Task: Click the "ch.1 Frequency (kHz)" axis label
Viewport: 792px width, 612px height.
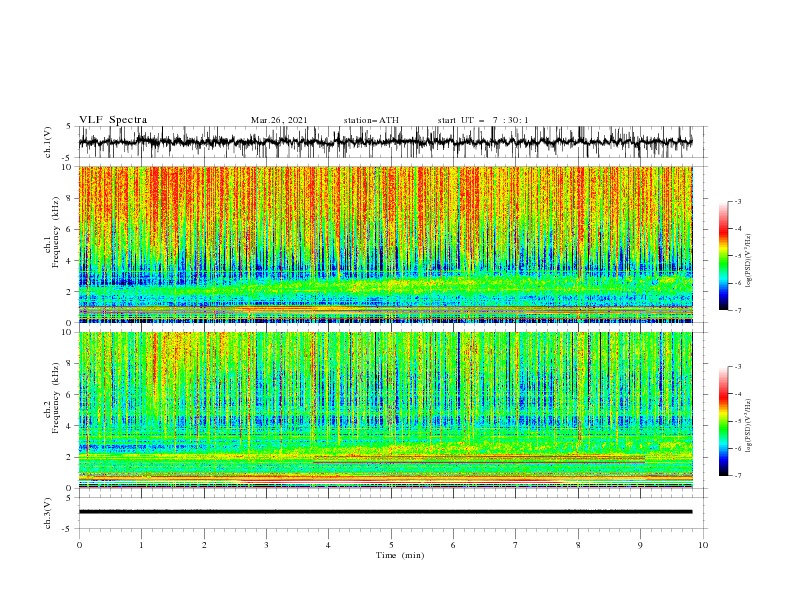Action: click(x=52, y=232)
